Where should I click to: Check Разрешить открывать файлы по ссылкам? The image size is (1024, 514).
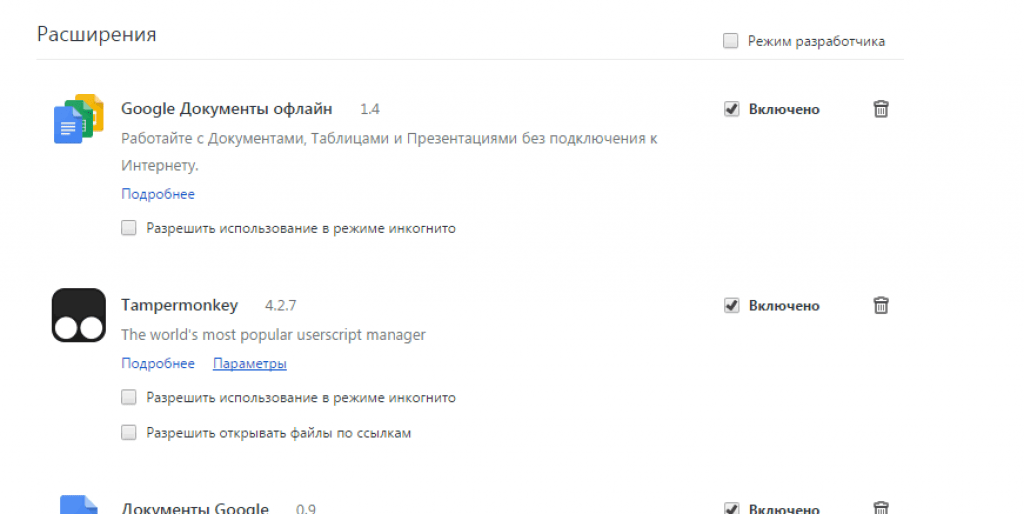coord(129,432)
